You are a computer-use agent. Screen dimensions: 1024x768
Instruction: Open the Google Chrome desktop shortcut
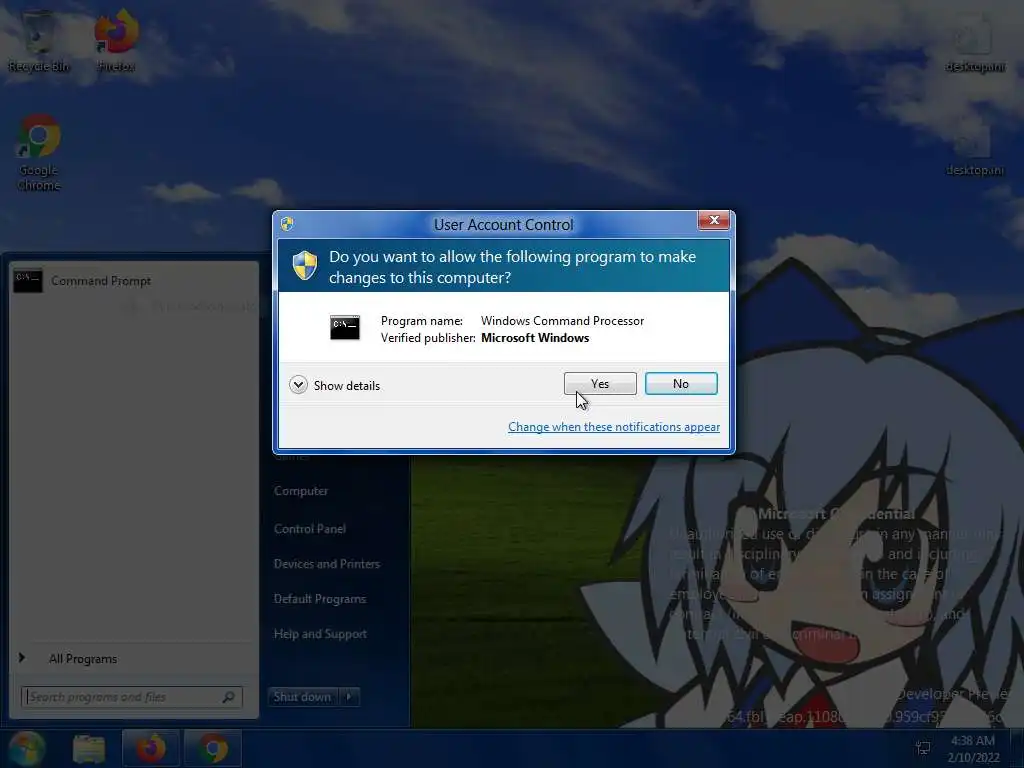(x=39, y=153)
